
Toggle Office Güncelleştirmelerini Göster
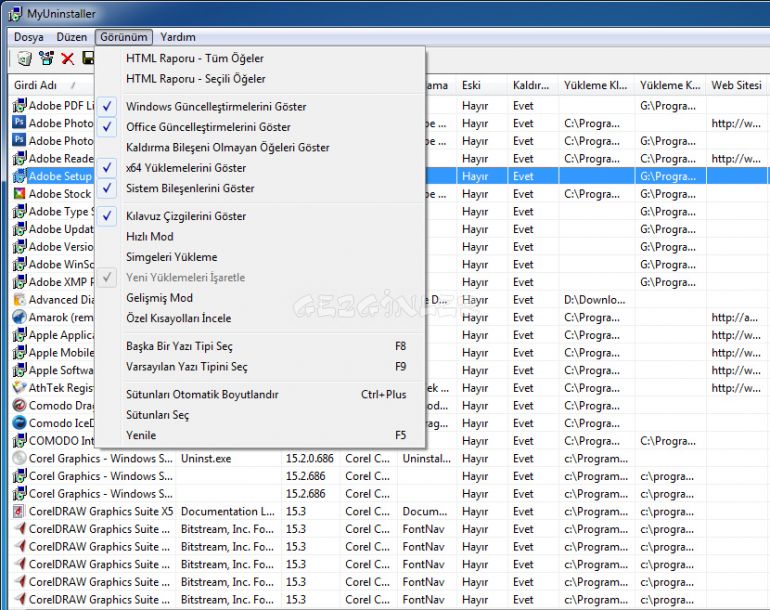[x=260, y=127]
